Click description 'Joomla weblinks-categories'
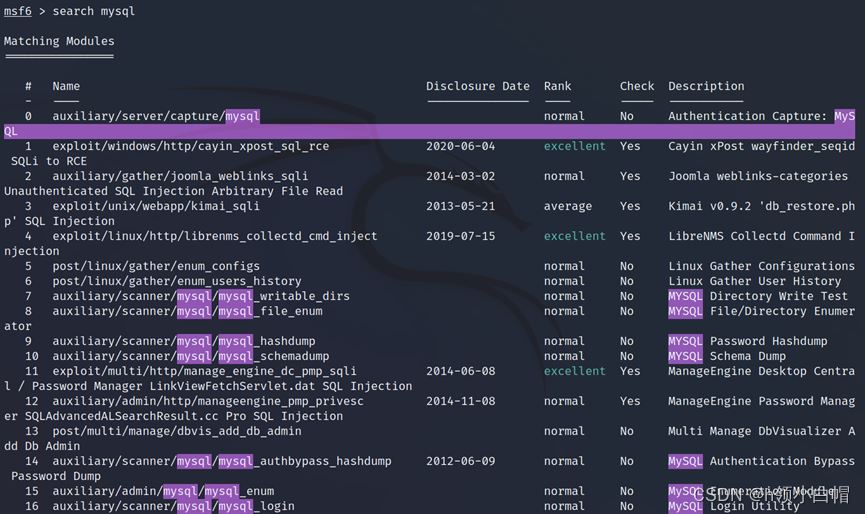This screenshot has height=514, width=865. 758,176
